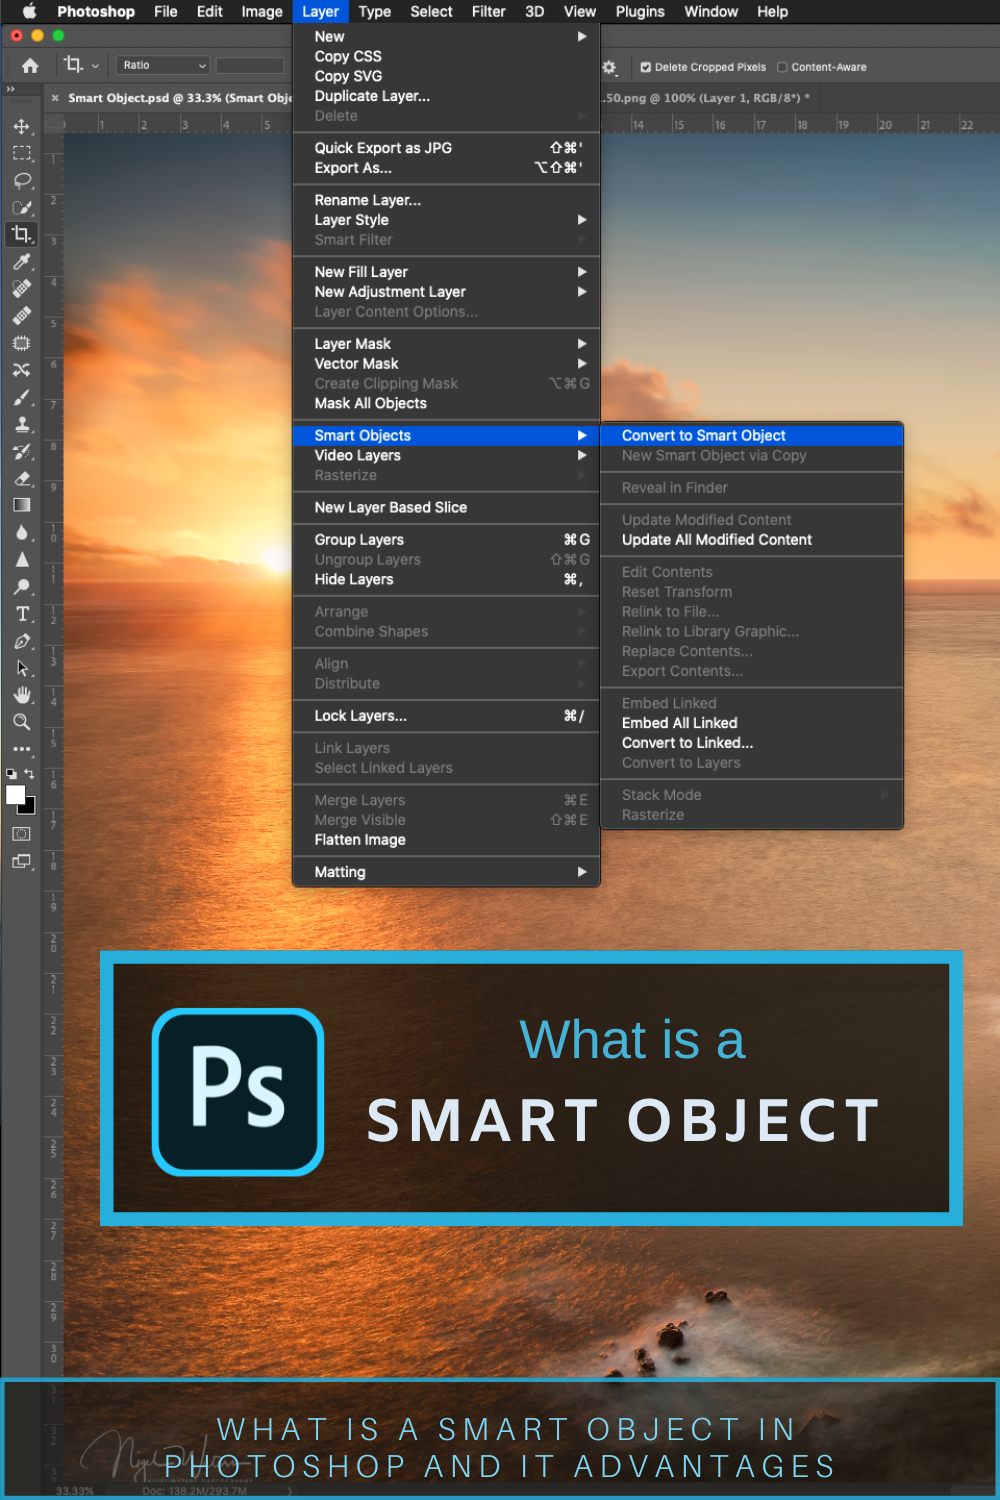Open the Ratio dropdown in options bar
This screenshot has width=1000, height=1500.
click(161, 65)
